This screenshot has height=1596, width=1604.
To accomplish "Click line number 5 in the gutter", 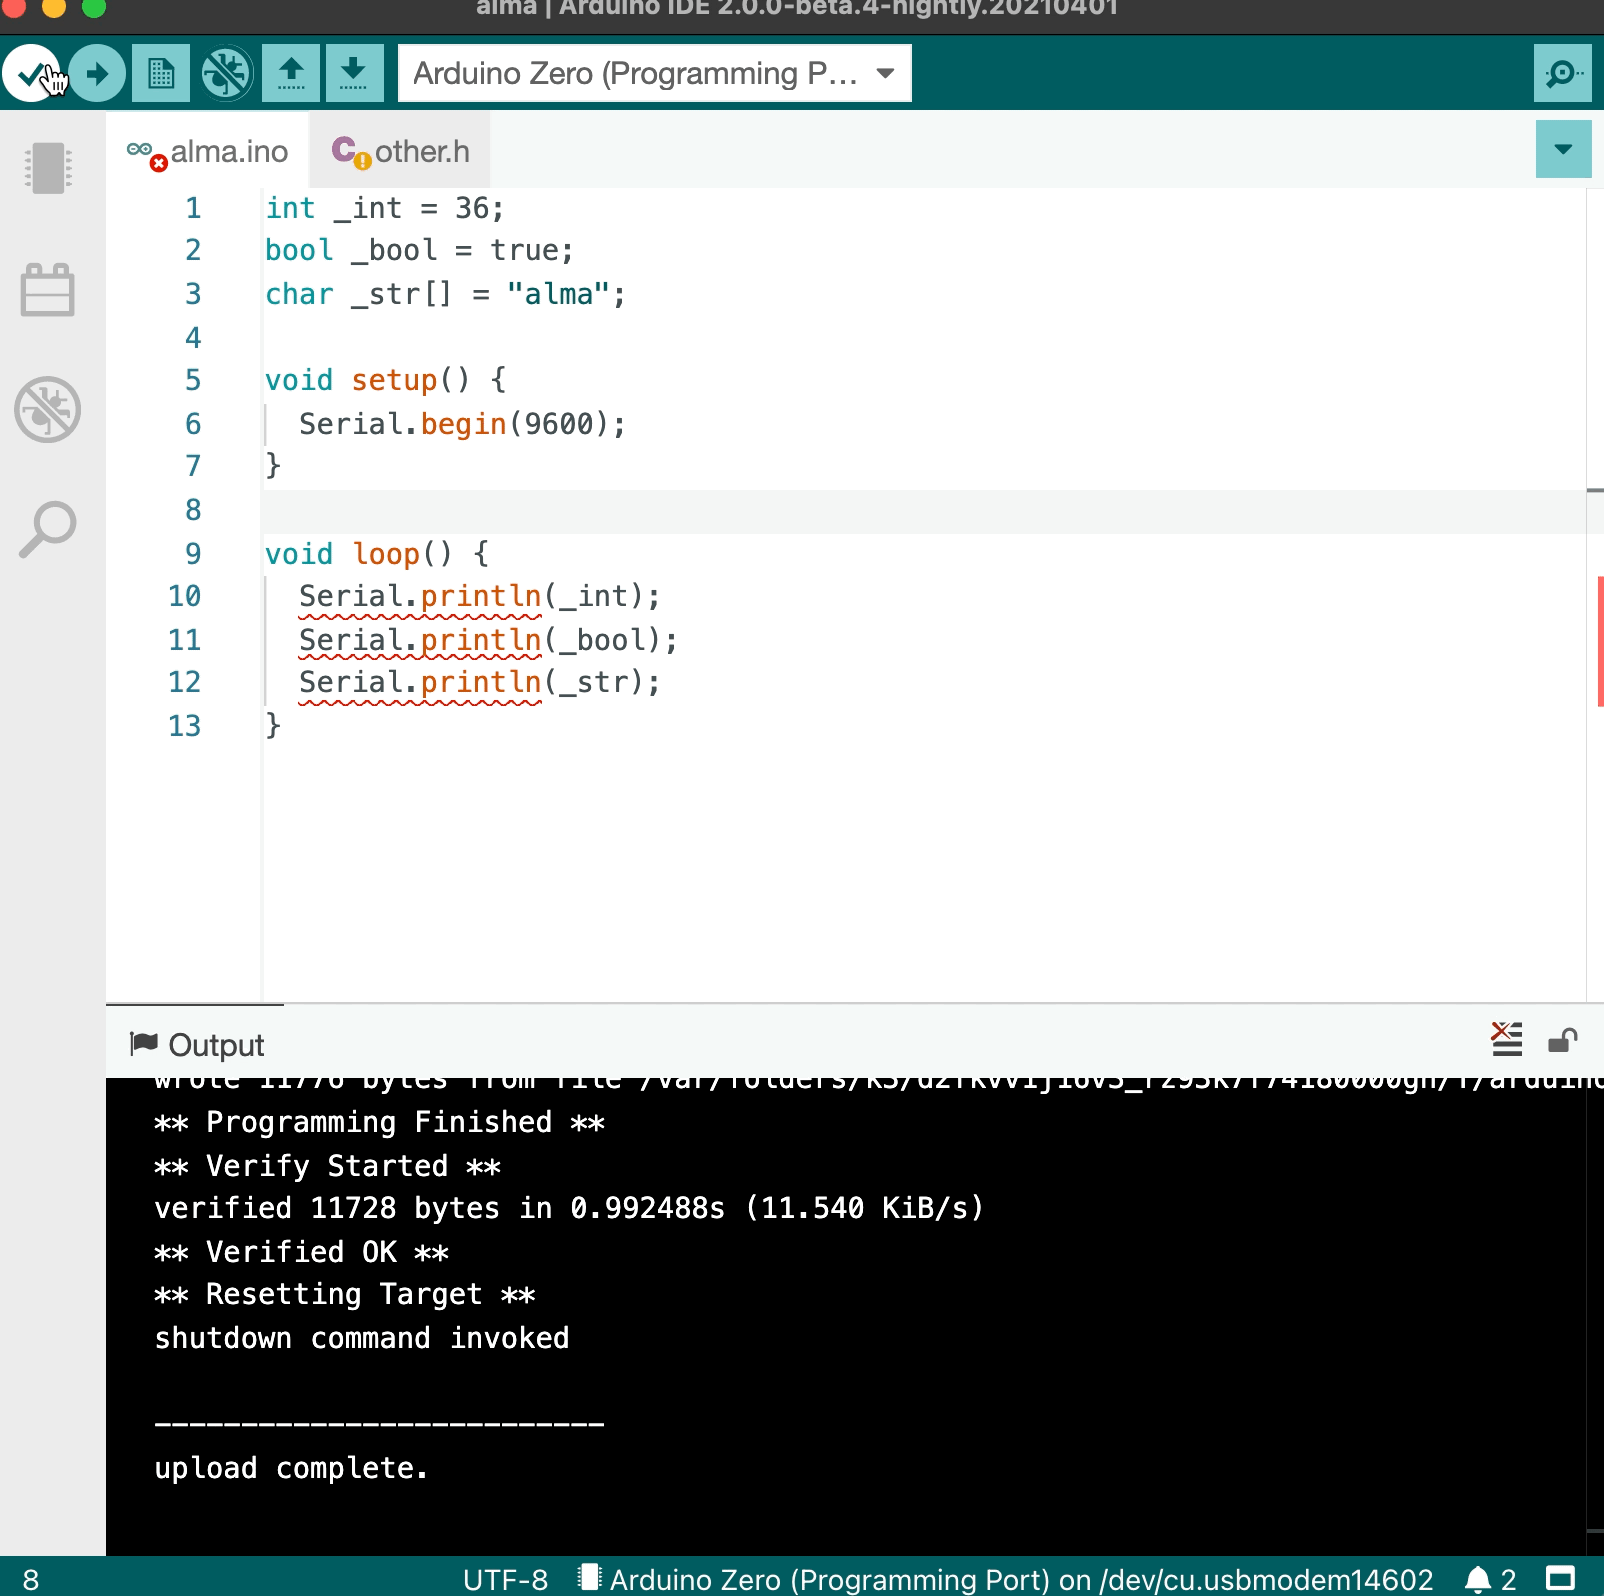I will 193,380.
